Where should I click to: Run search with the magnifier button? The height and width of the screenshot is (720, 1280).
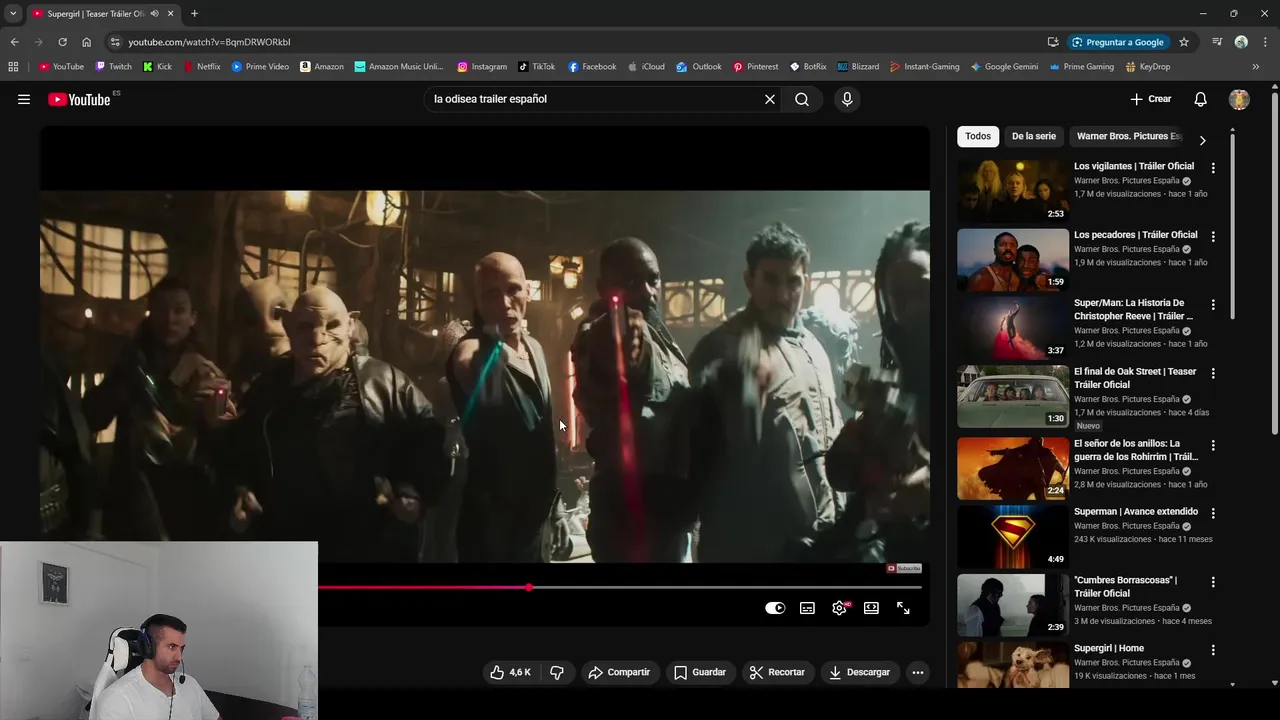[802, 99]
